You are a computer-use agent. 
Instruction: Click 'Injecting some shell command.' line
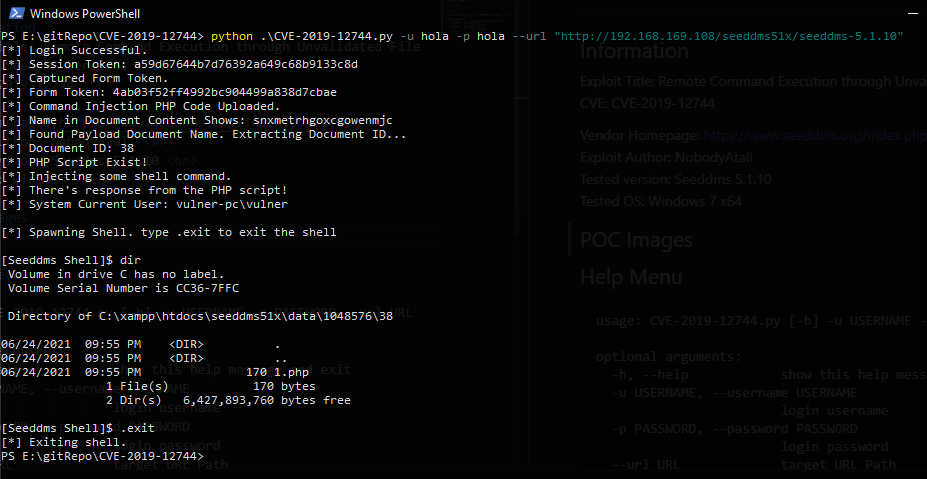point(116,176)
